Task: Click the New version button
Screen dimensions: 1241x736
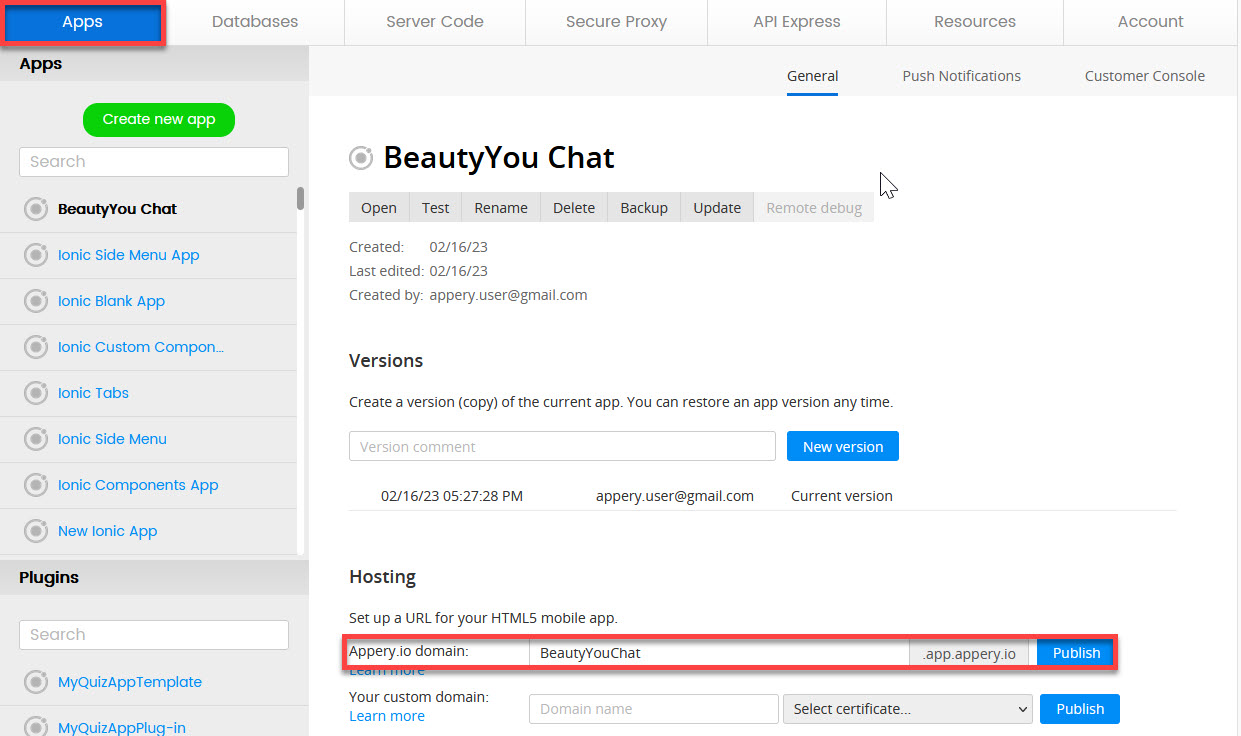Action: [843, 447]
